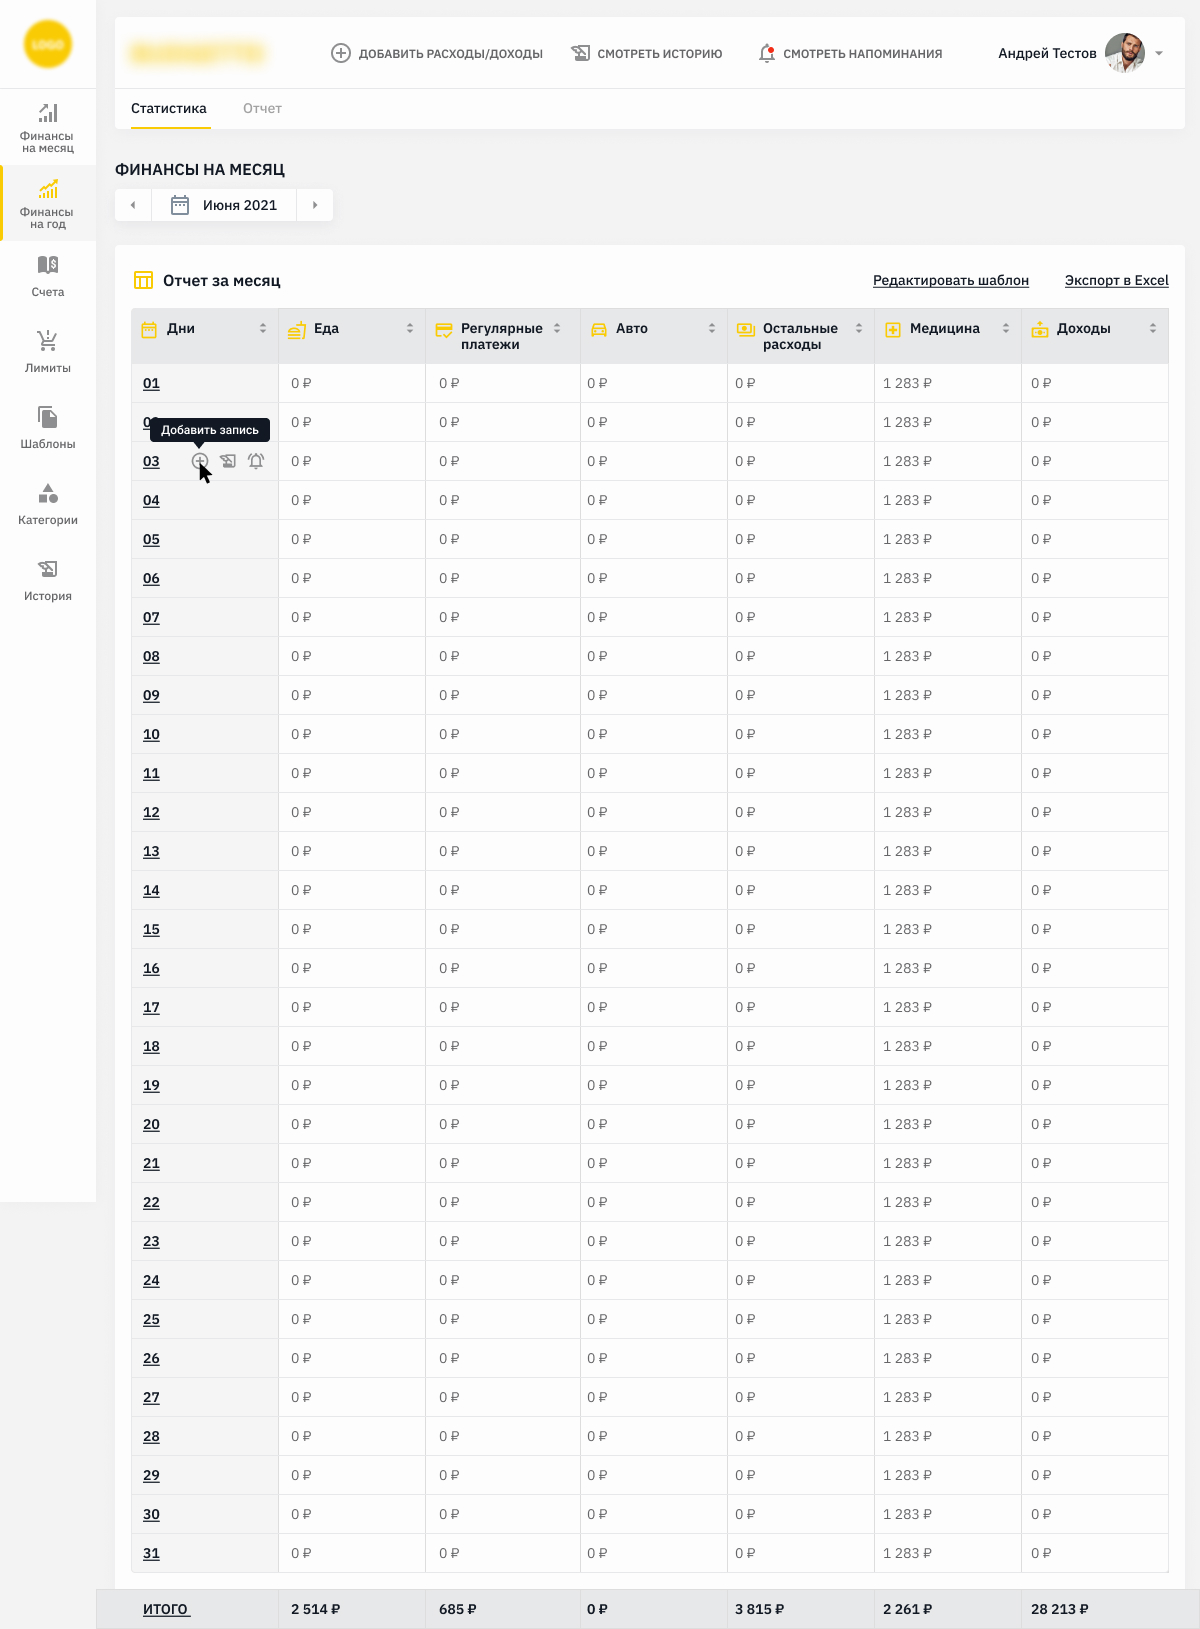Click the yellow logo circle
1200x1629 pixels.
tap(48, 44)
